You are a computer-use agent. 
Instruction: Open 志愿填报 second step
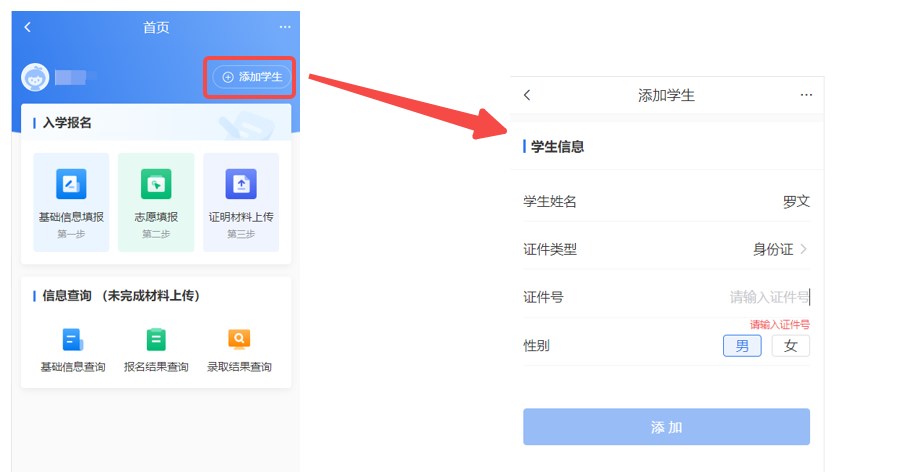pyautogui.click(x=156, y=202)
